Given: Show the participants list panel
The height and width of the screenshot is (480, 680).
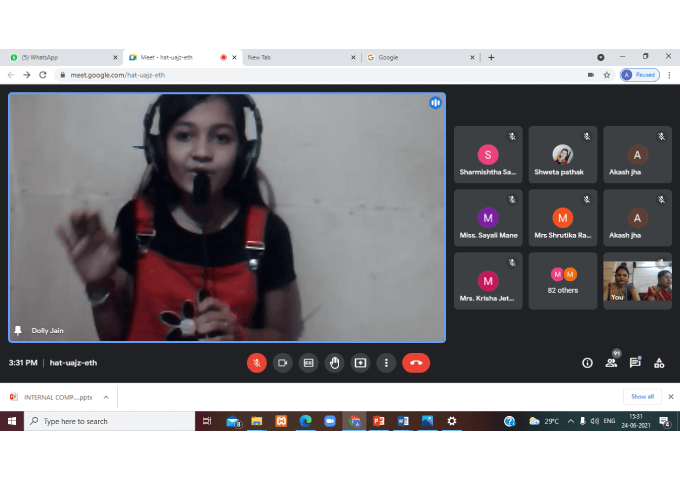Looking at the screenshot, I should tap(611, 363).
